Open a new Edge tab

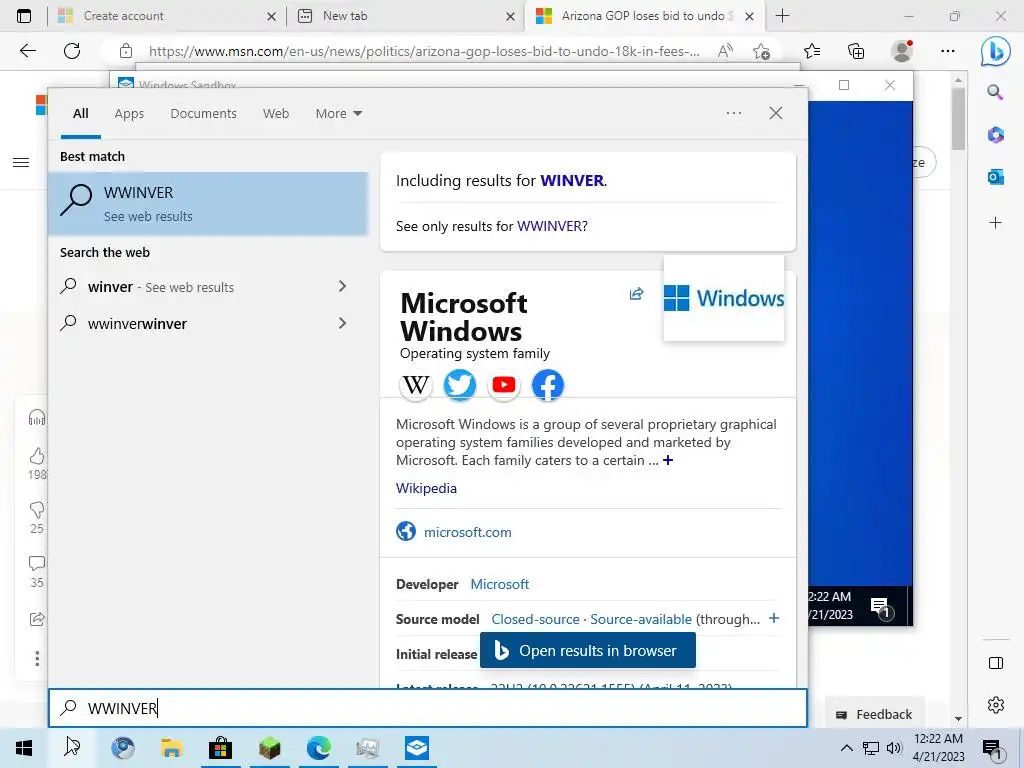pyautogui.click(x=782, y=16)
